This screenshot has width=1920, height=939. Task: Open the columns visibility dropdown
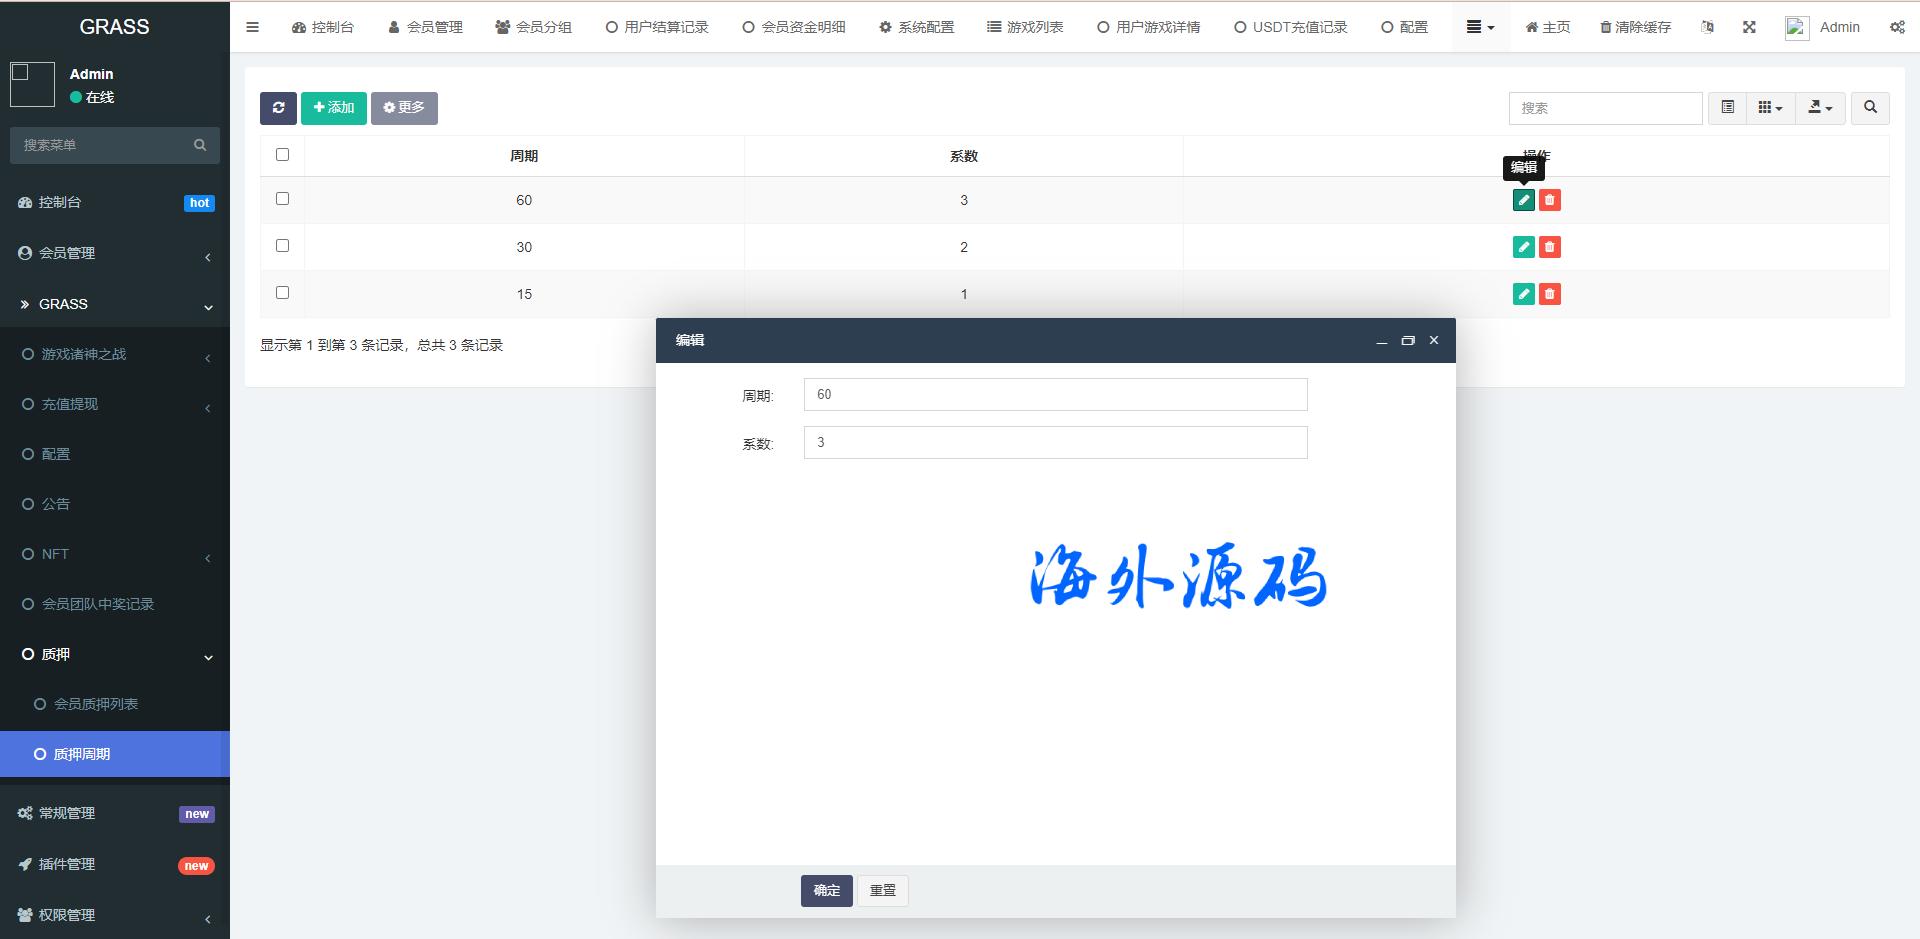click(x=1770, y=108)
